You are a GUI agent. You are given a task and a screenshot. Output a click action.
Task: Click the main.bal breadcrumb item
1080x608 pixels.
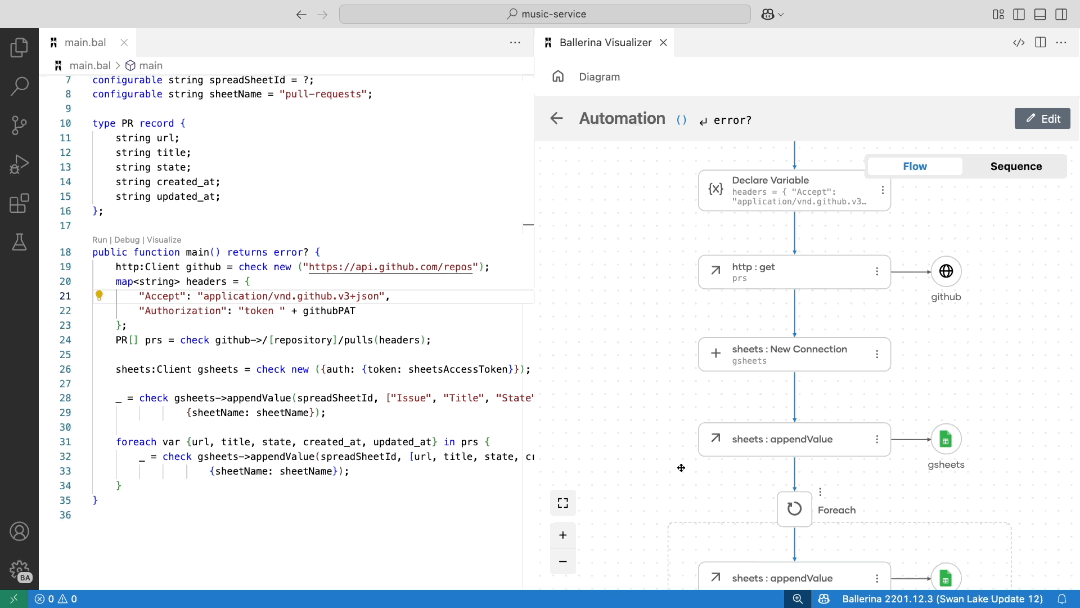pyautogui.click(x=90, y=65)
